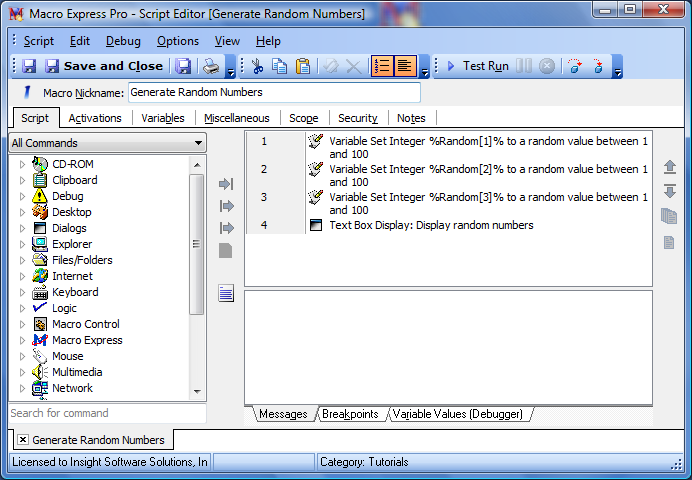
Task: Copy selected lines via toolbar copy icon
Action: (279, 66)
